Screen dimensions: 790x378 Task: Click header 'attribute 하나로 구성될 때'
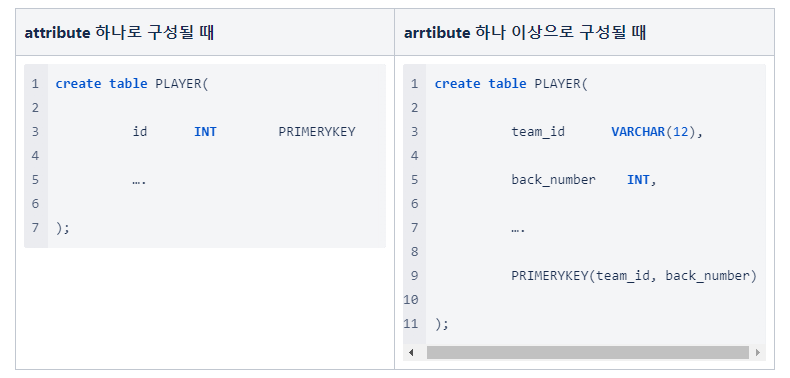pos(119,33)
